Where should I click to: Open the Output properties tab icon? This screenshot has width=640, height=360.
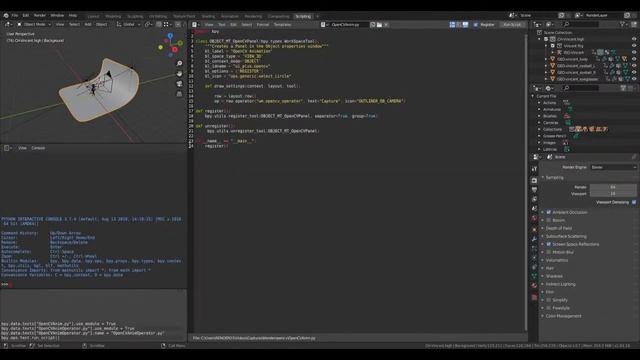point(534,190)
